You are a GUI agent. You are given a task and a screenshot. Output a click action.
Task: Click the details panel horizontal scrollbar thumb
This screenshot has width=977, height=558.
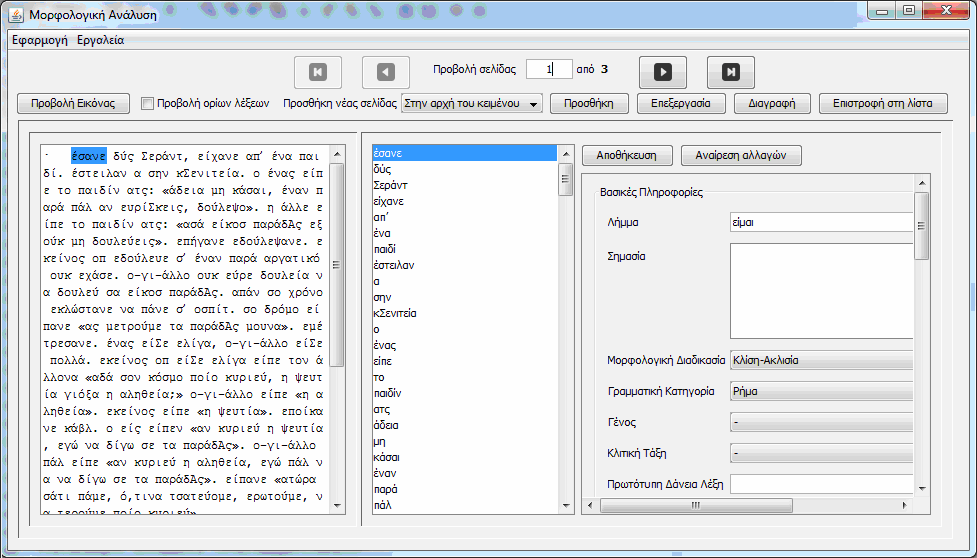pos(696,506)
